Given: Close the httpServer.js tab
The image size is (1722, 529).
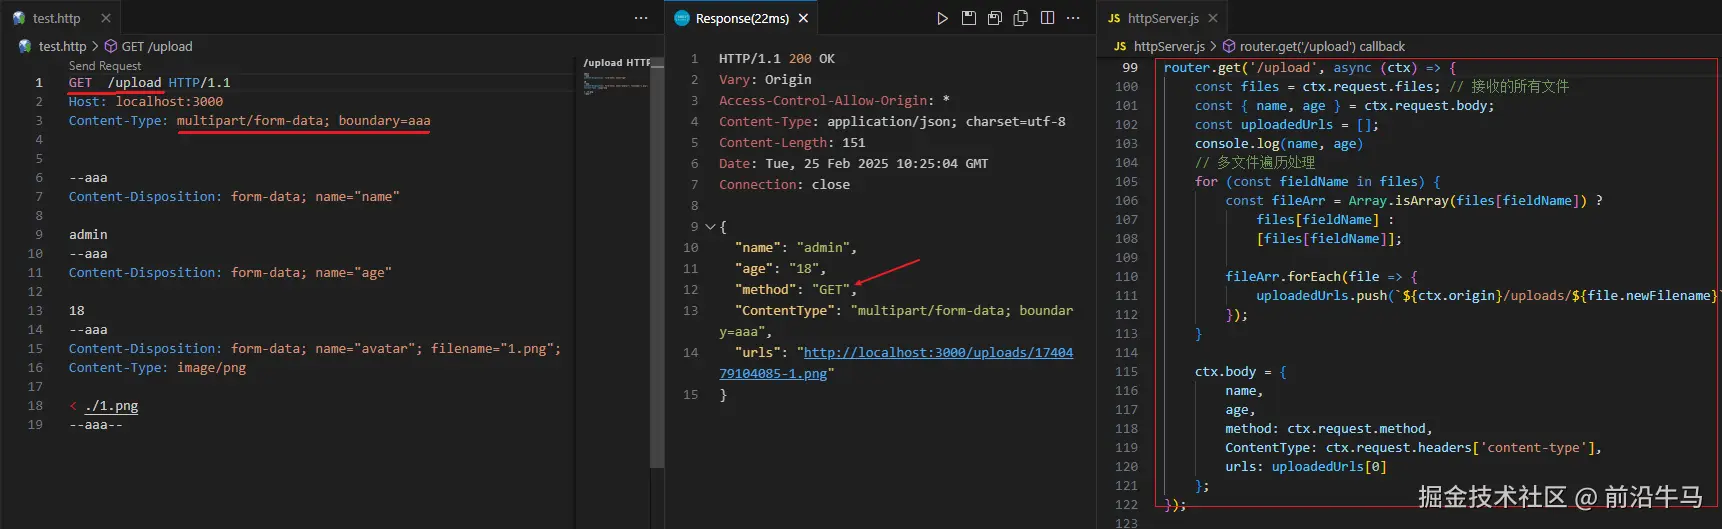Looking at the screenshot, I should (1213, 18).
